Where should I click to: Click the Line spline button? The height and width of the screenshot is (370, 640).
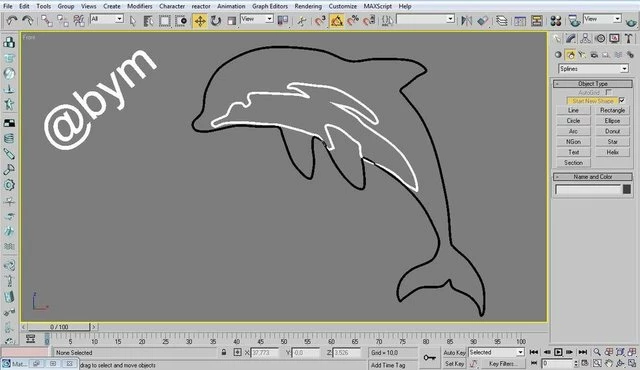(x=573, y=110)
